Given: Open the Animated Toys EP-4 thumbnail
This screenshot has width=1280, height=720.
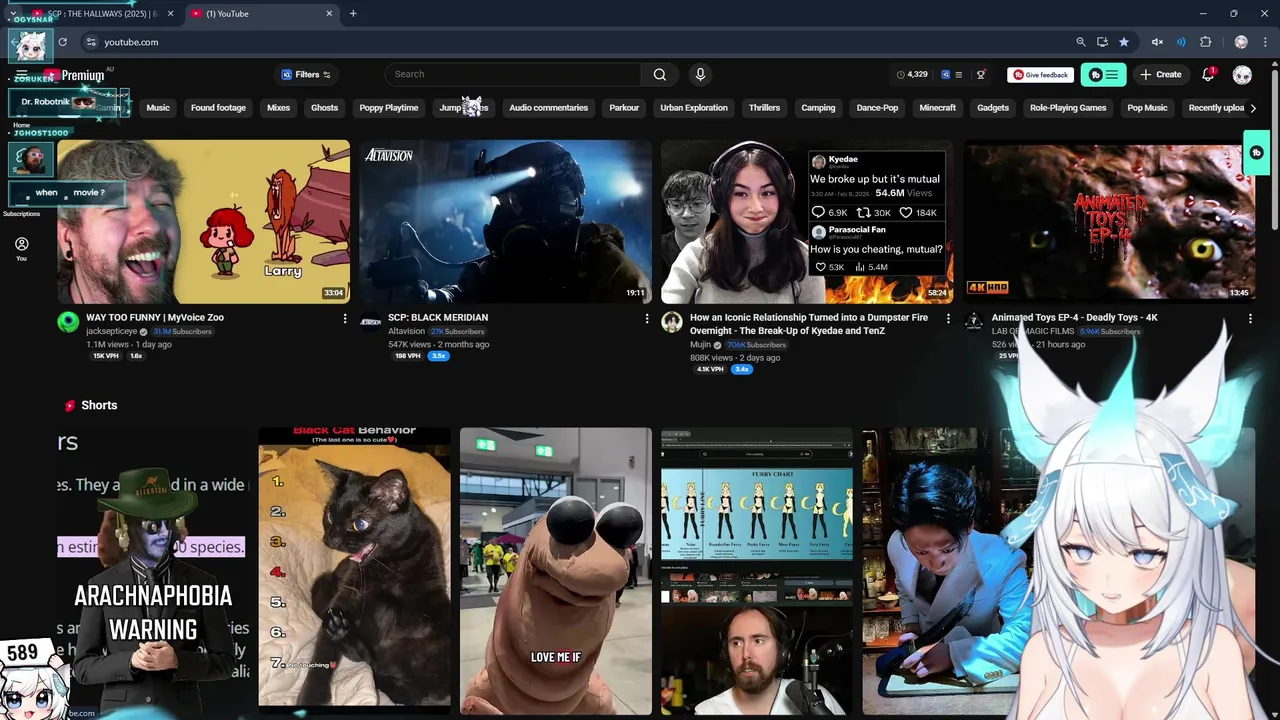Looking at the screenshot, I should [x=1108, y=221].
